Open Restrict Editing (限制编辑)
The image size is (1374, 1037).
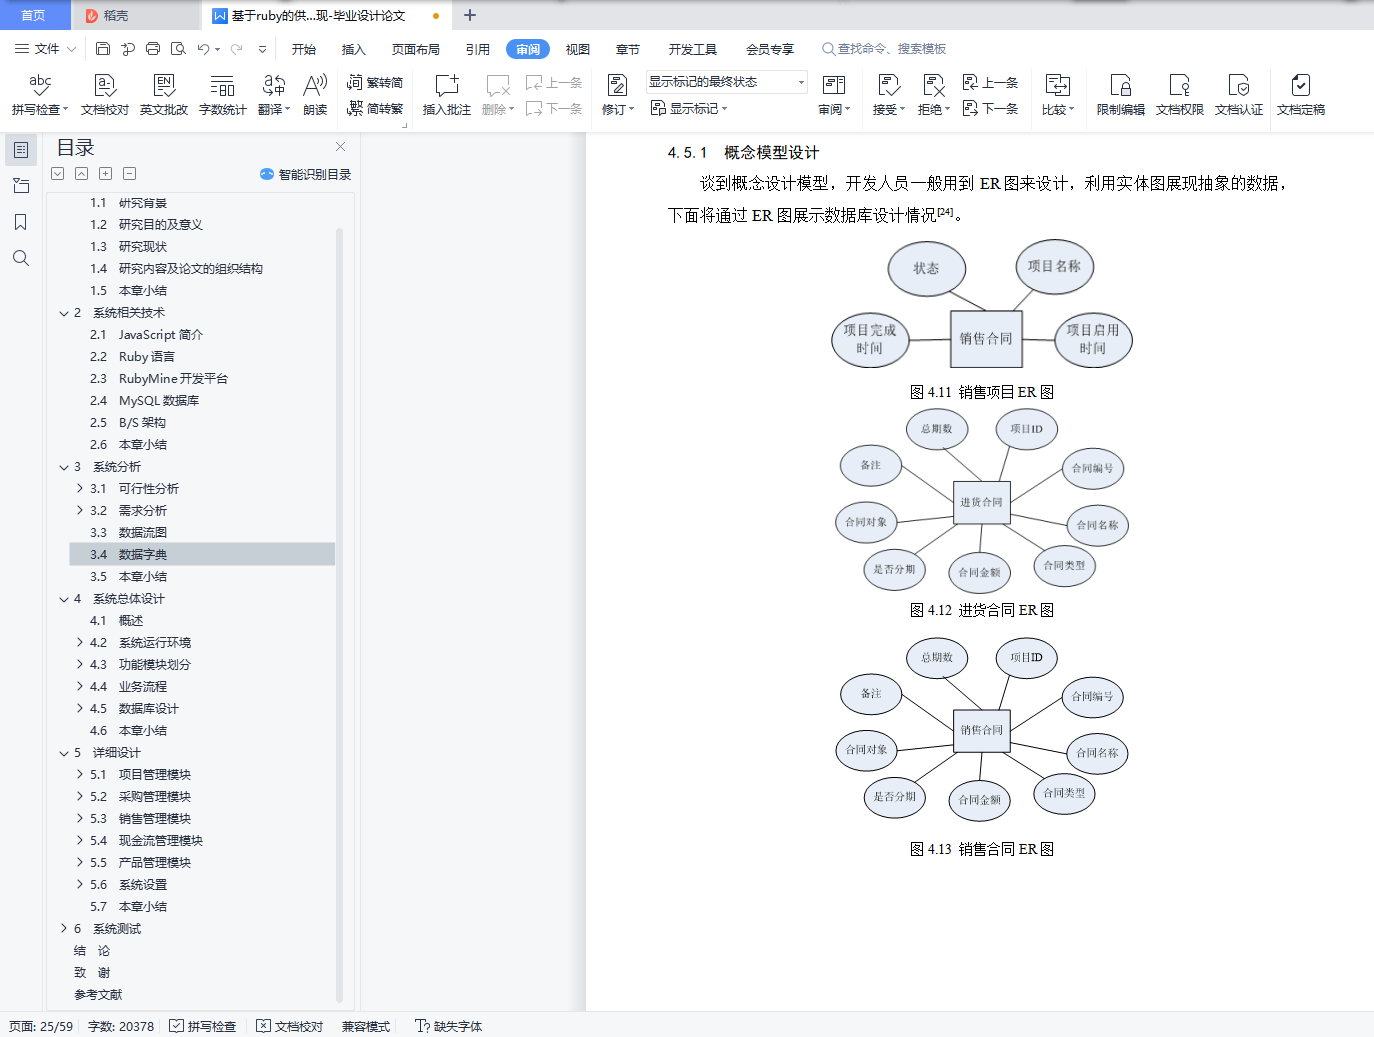(1121, 95)
